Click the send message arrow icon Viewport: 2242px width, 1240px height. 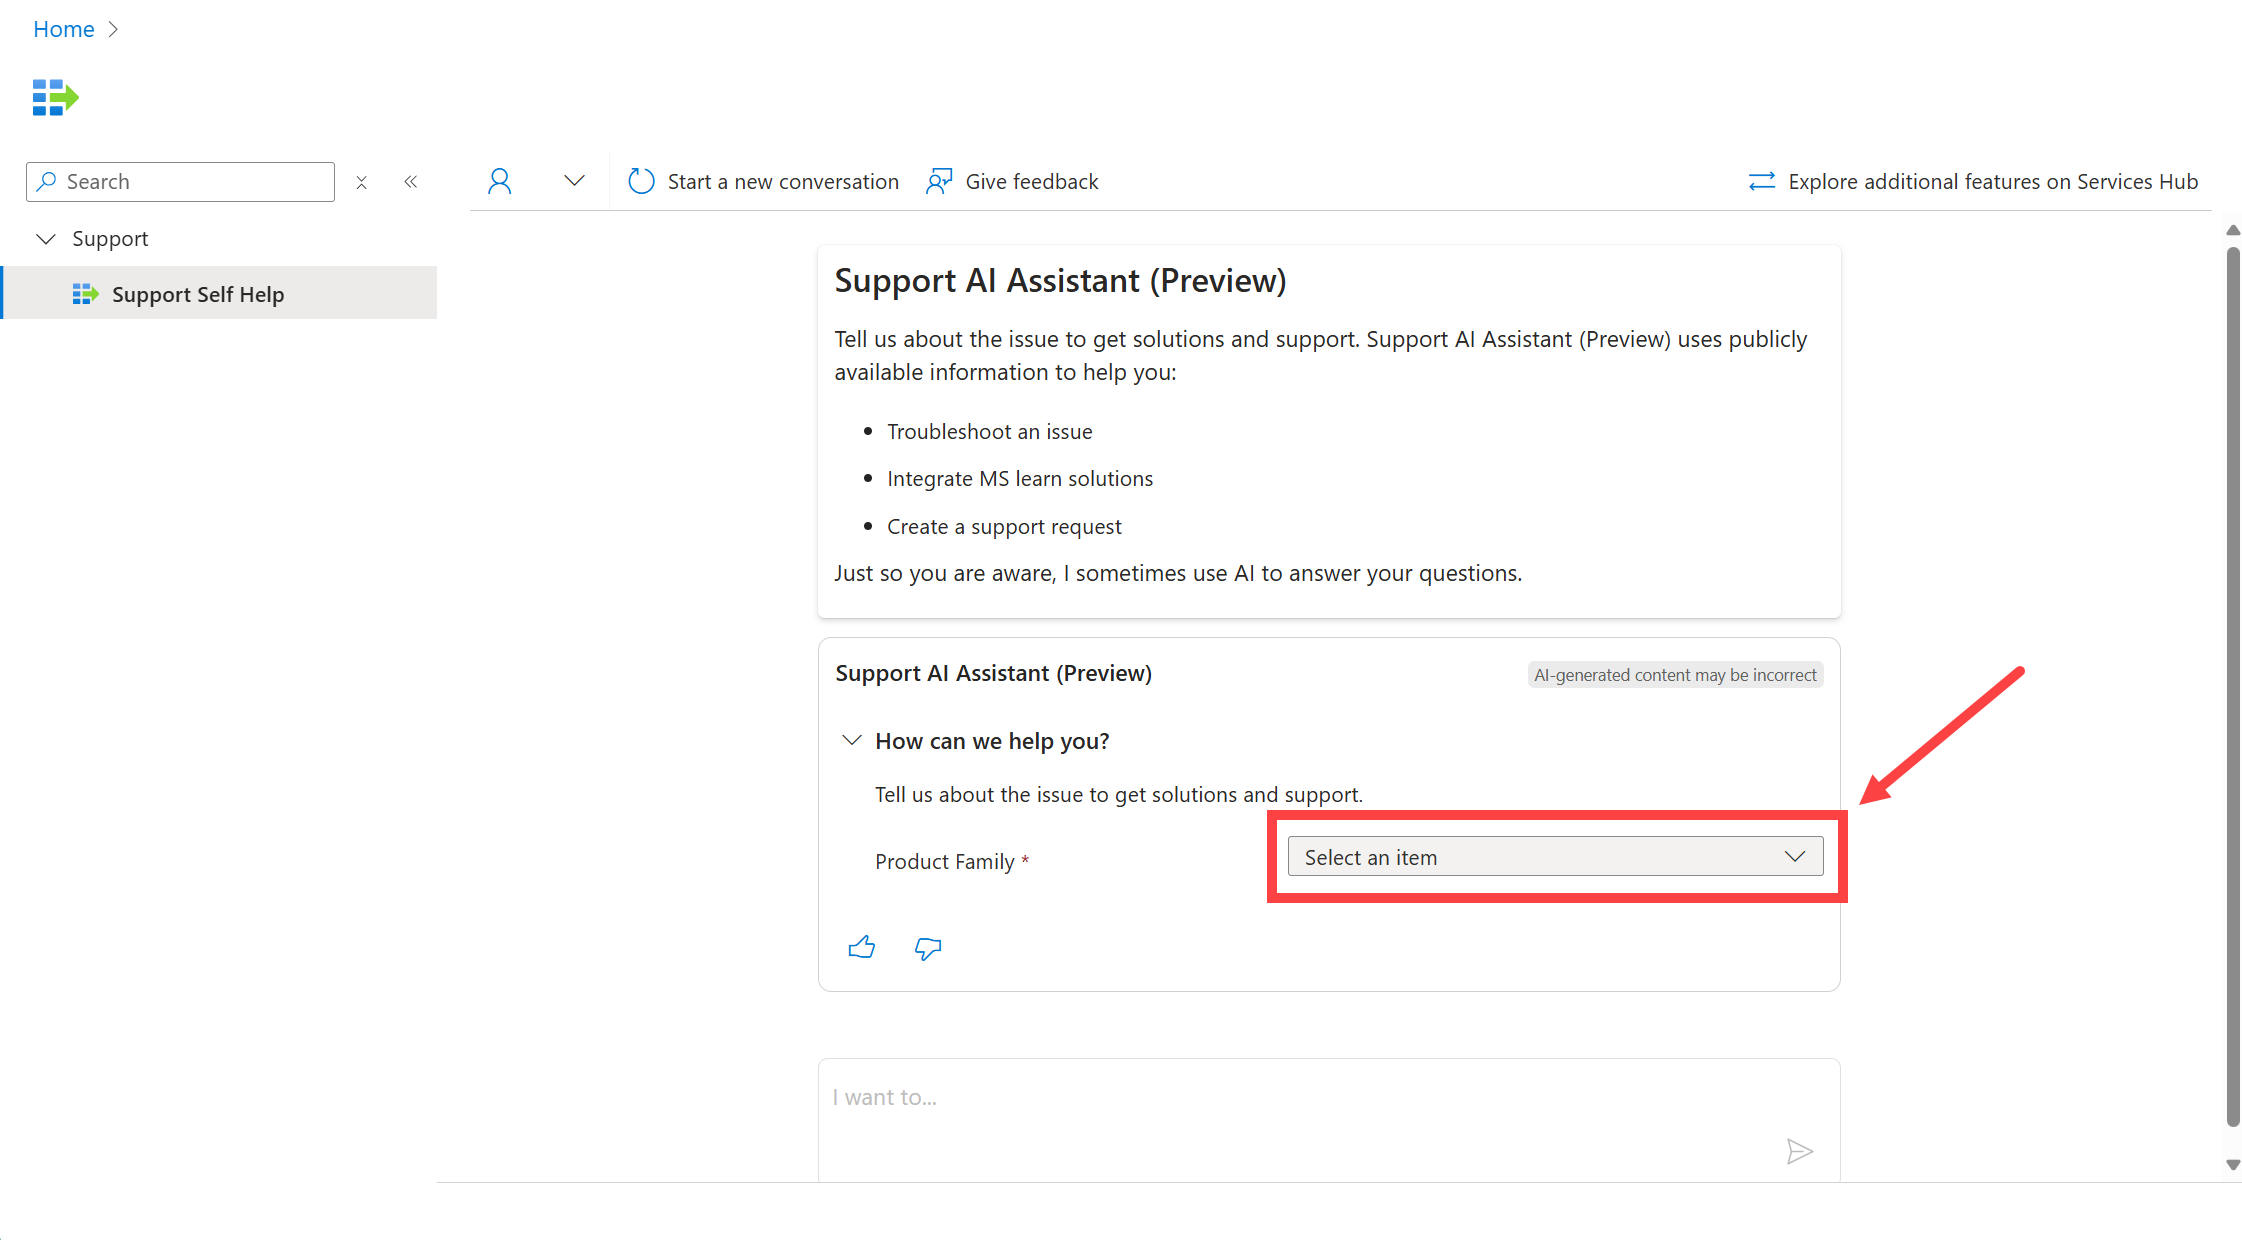coord(1799,1152)
